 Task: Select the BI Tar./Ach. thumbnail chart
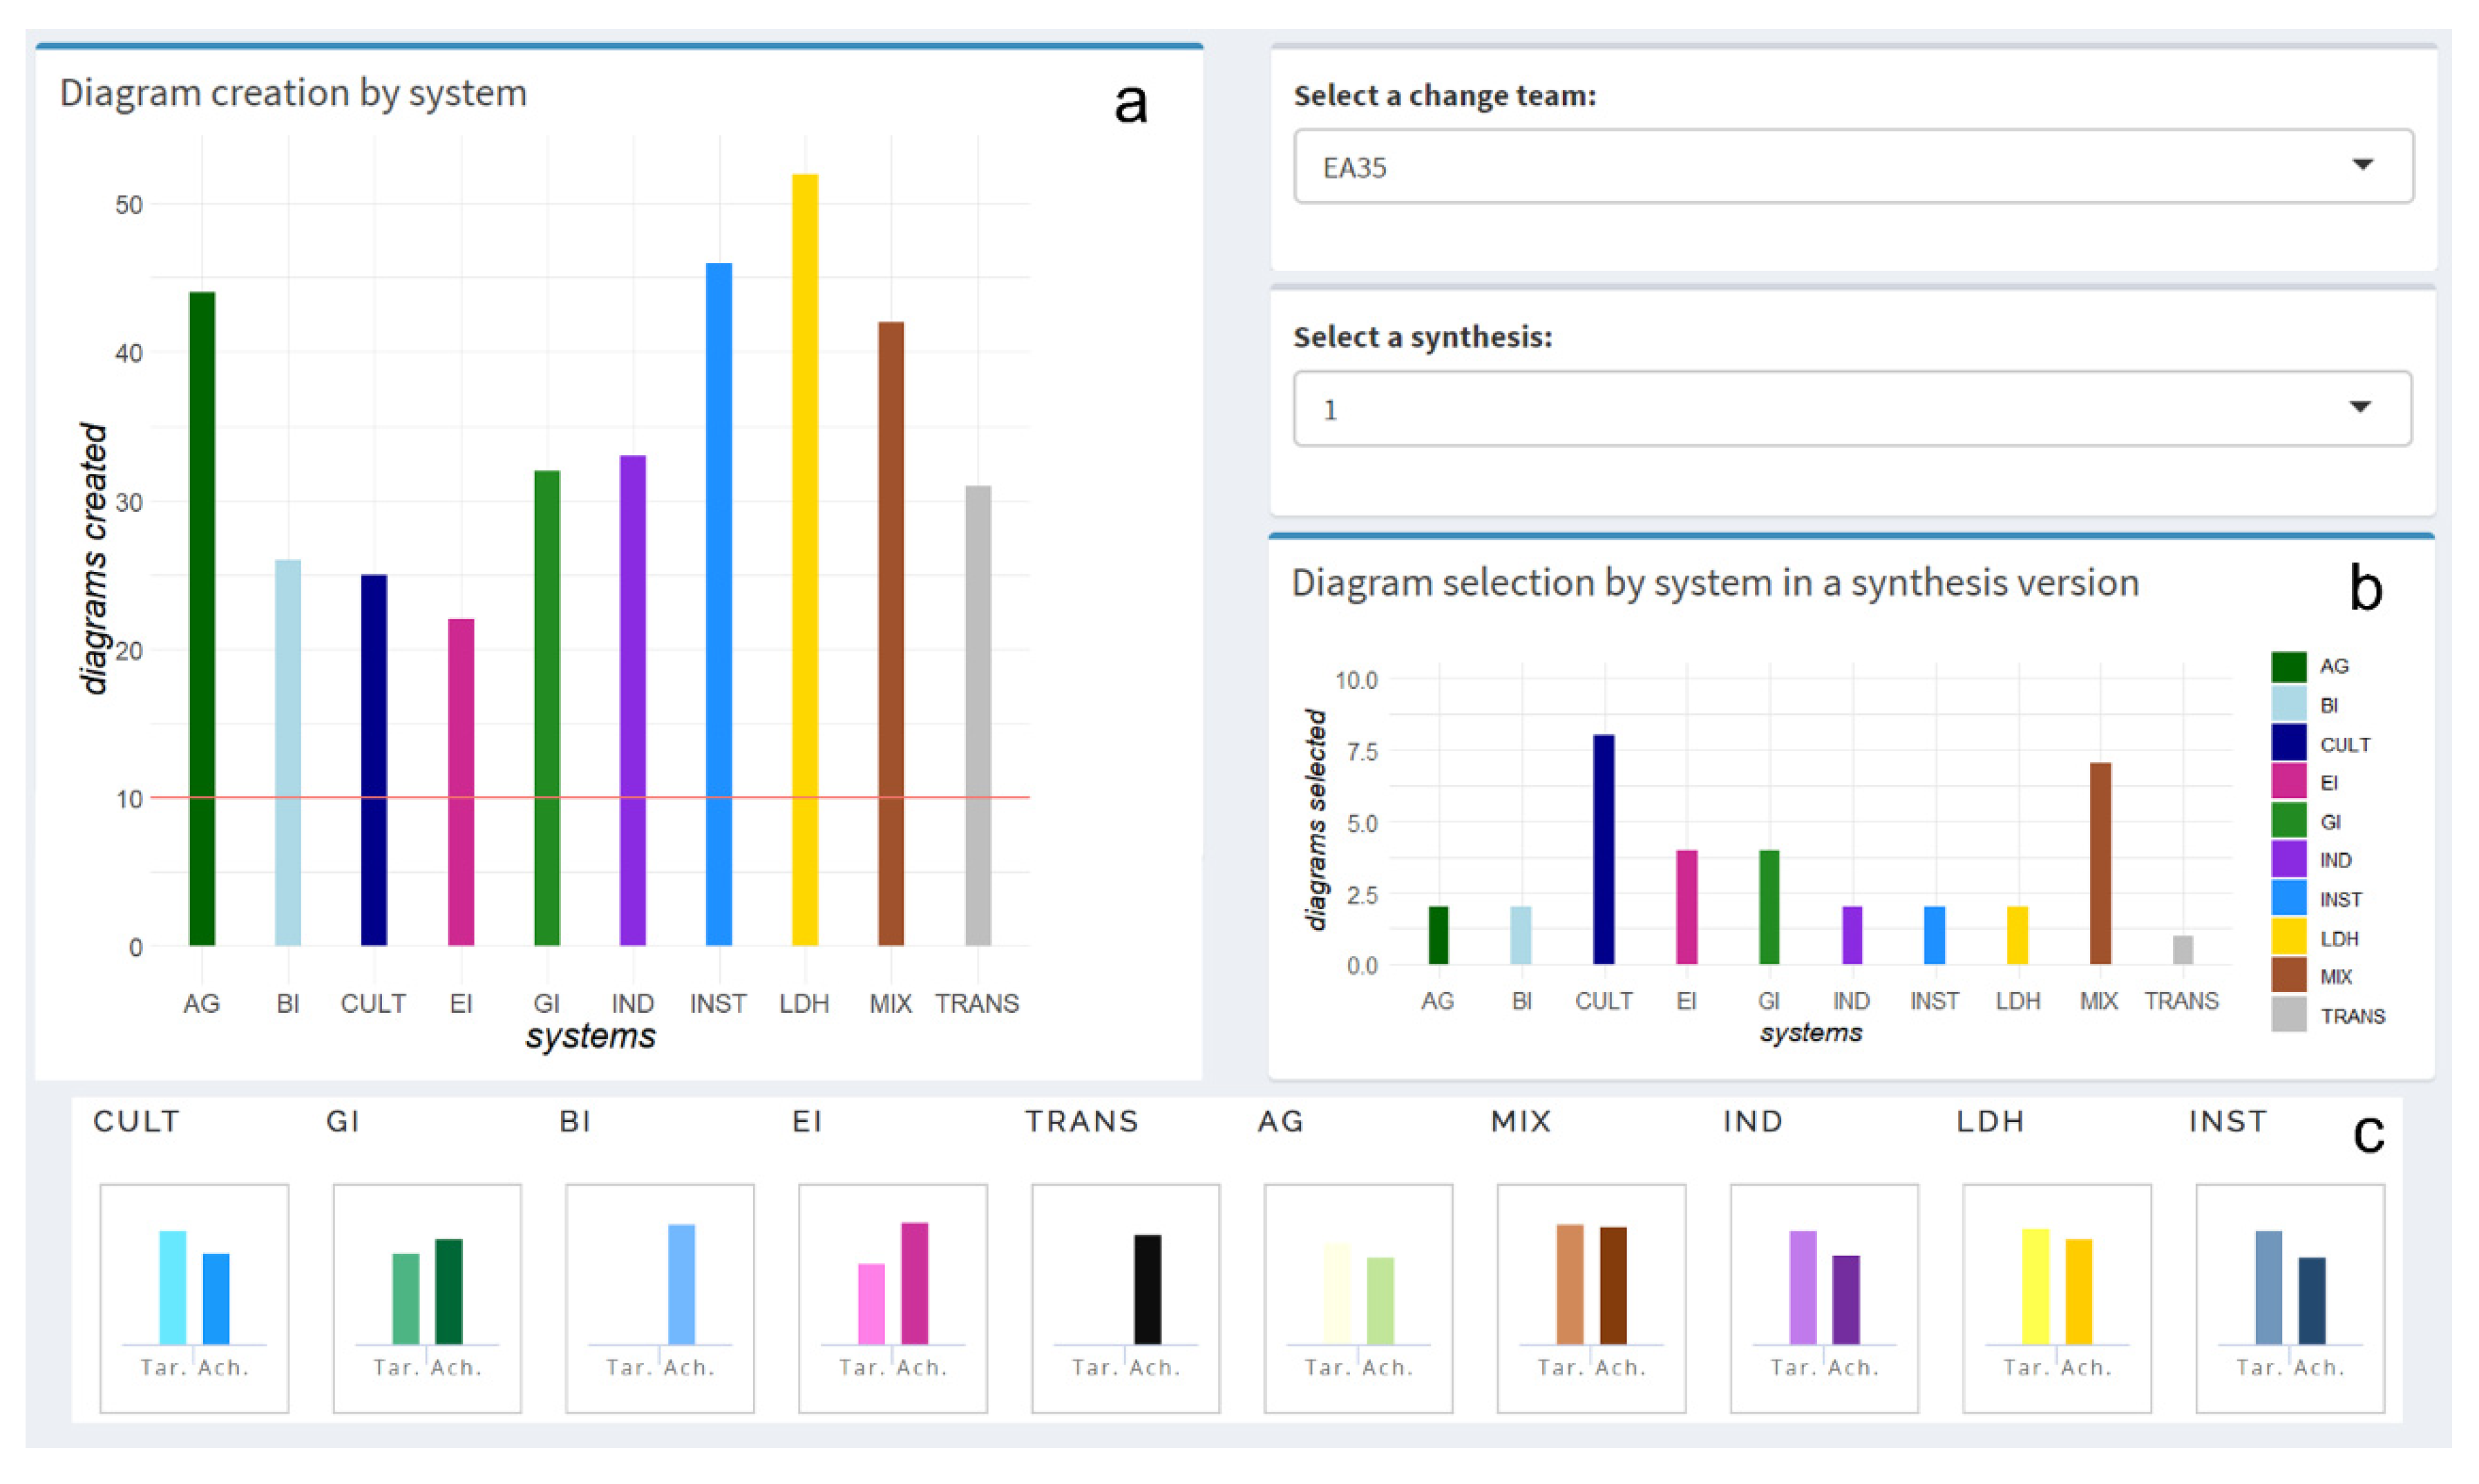coord(660,1298)
